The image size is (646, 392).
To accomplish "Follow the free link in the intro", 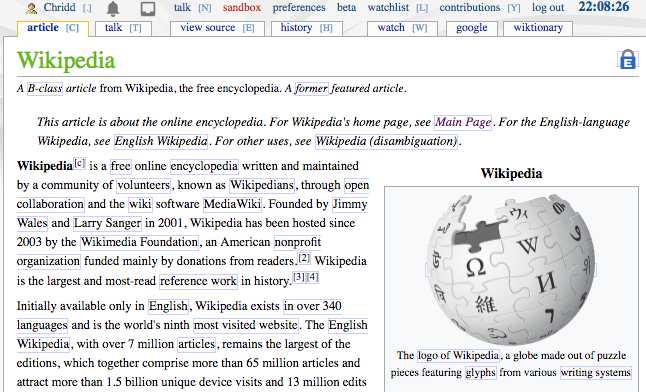I will pos(121,166).
